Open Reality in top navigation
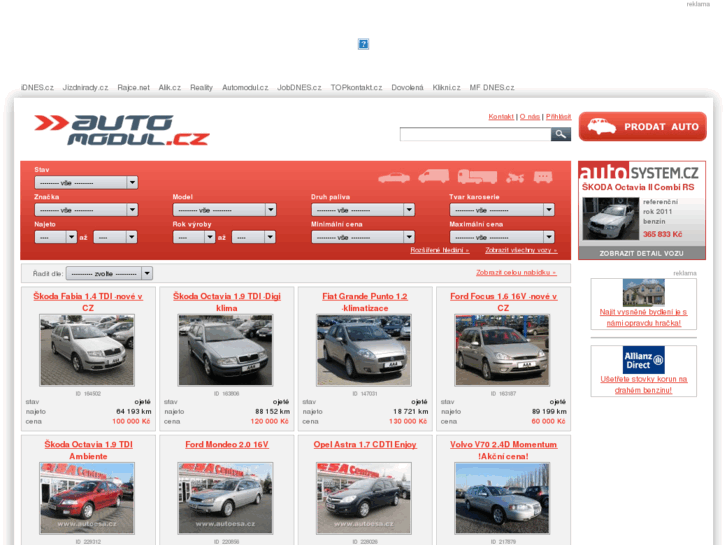Viewport: 727px width, 545px height. click(201, 87)
